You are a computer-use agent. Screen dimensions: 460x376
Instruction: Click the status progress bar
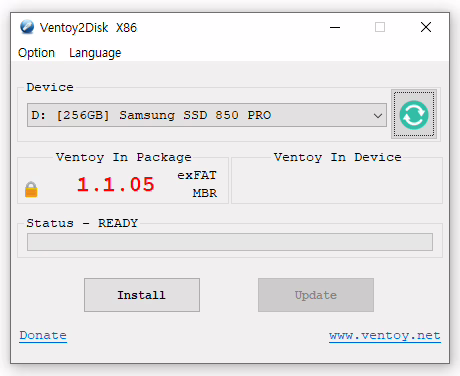(230, 242)
